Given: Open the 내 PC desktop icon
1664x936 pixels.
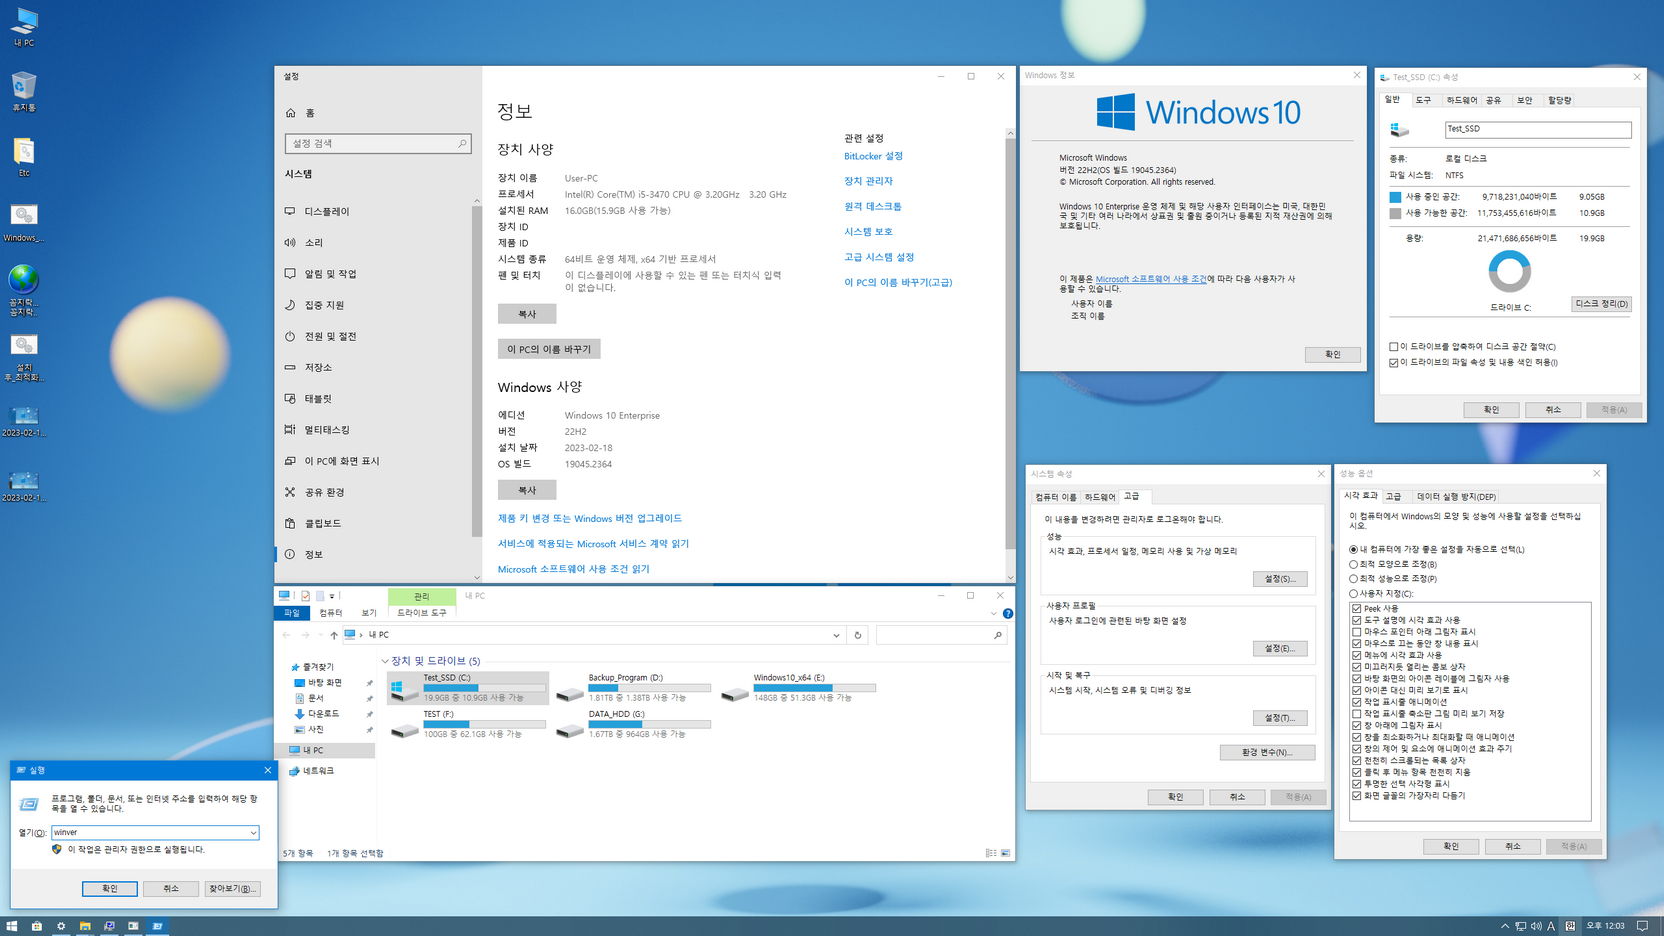Looking at the screenshot, I should click(x=24, y=27).
